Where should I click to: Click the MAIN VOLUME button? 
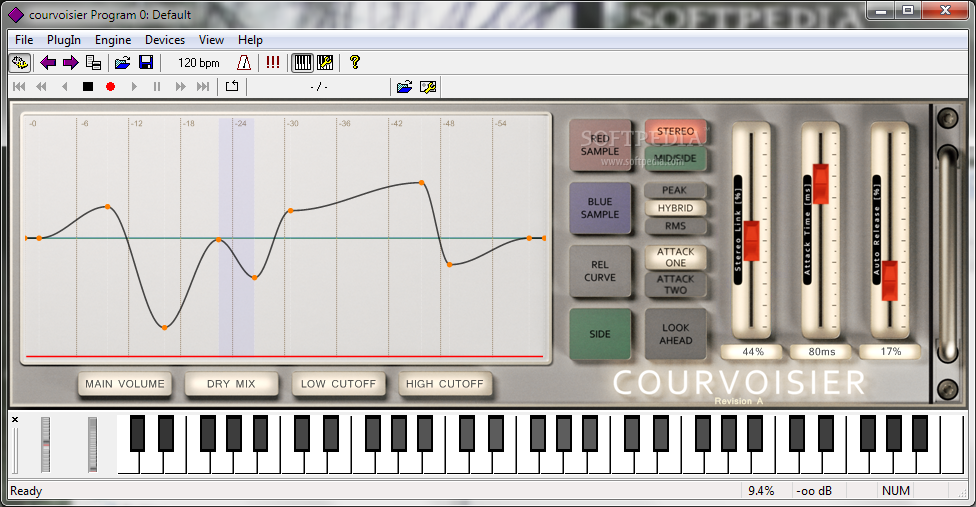click(x=125, y=384)
